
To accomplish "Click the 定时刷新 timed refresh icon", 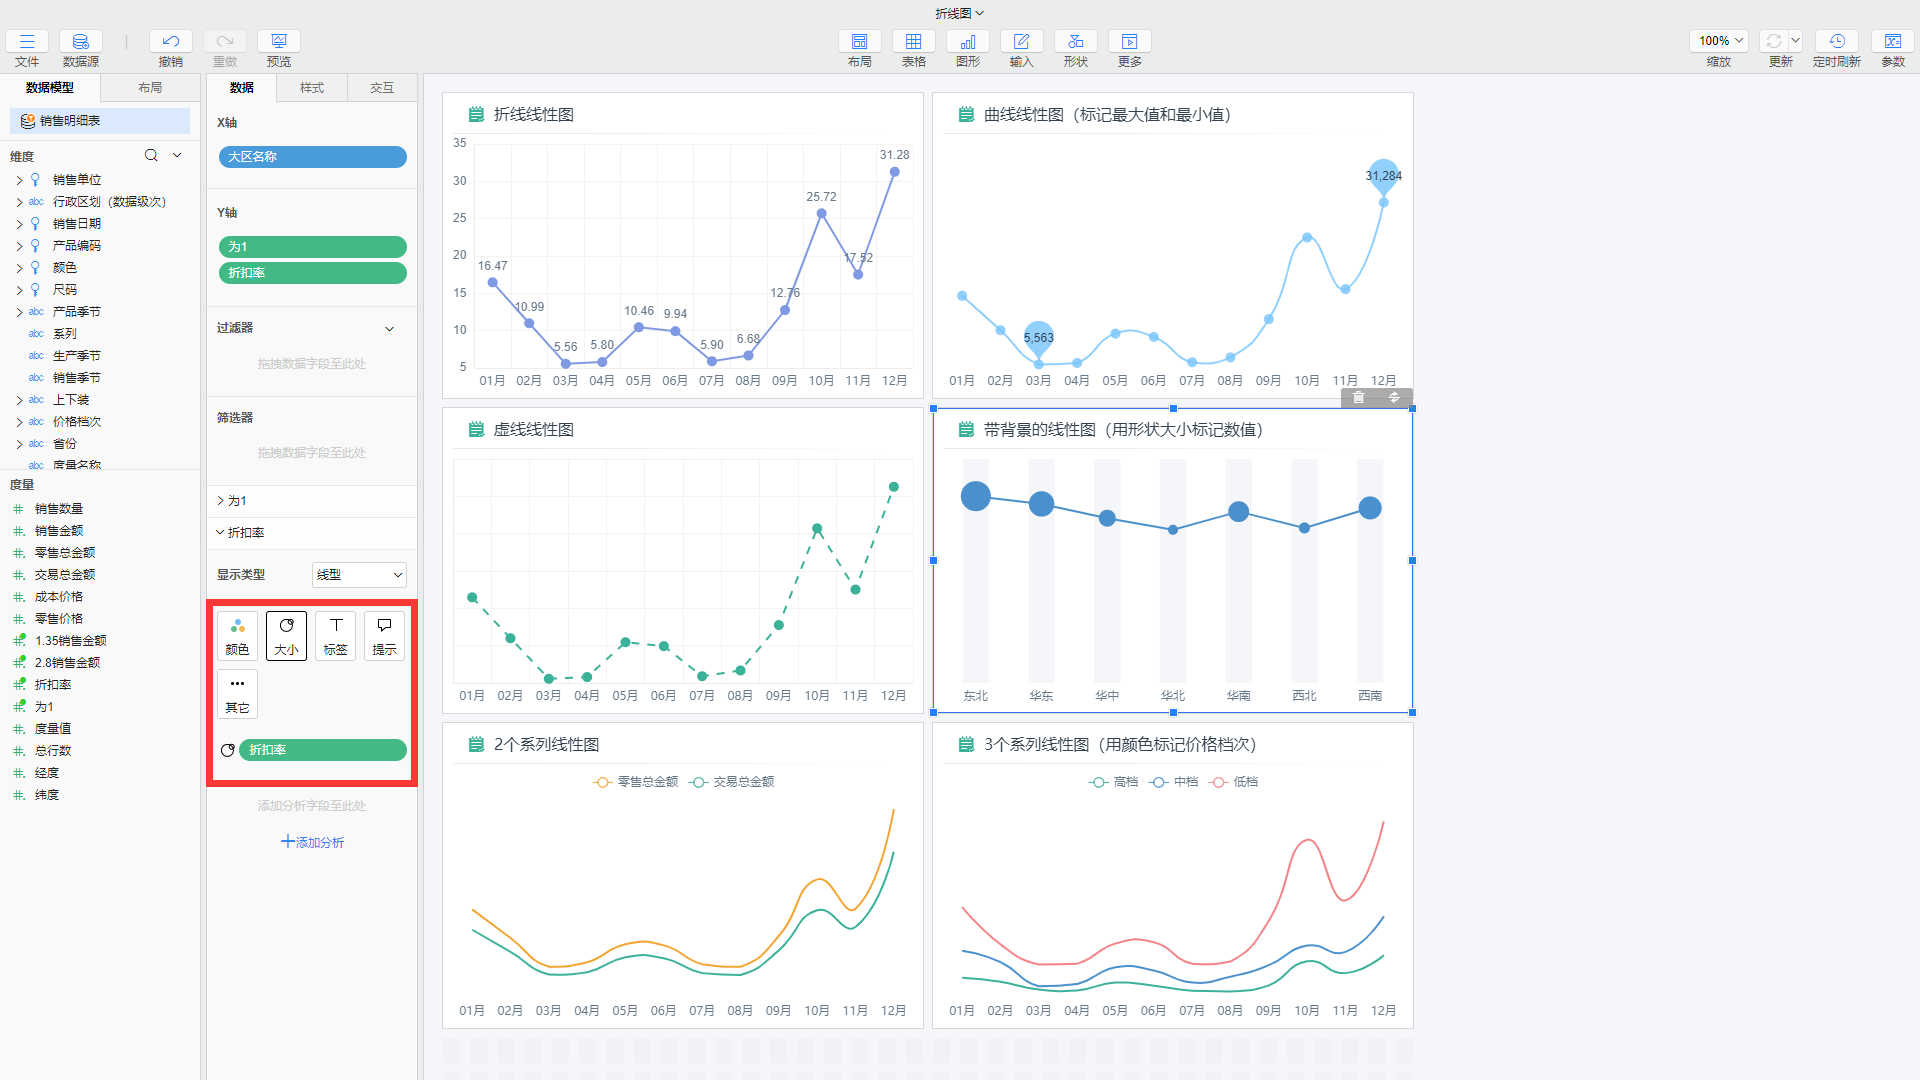I will pos(1837,41).
